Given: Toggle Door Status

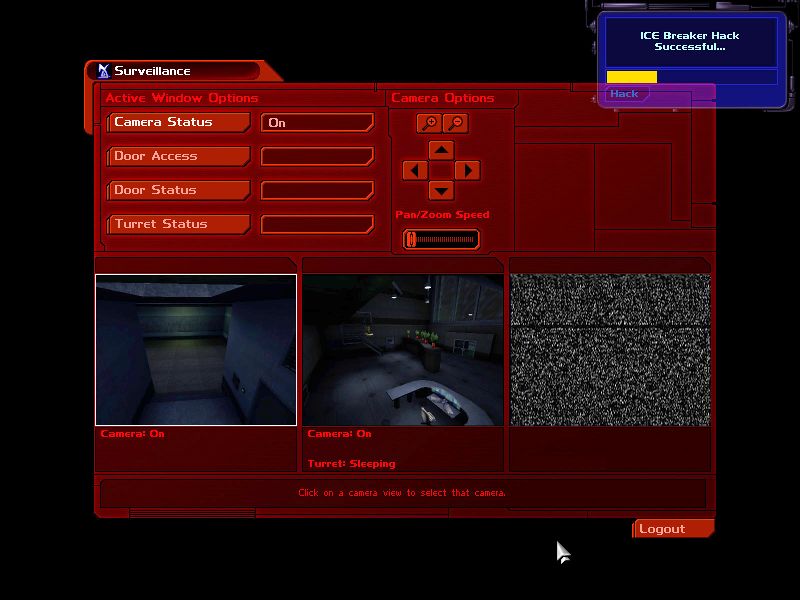Looking at the screenshot, I should [x=178, y=190].
